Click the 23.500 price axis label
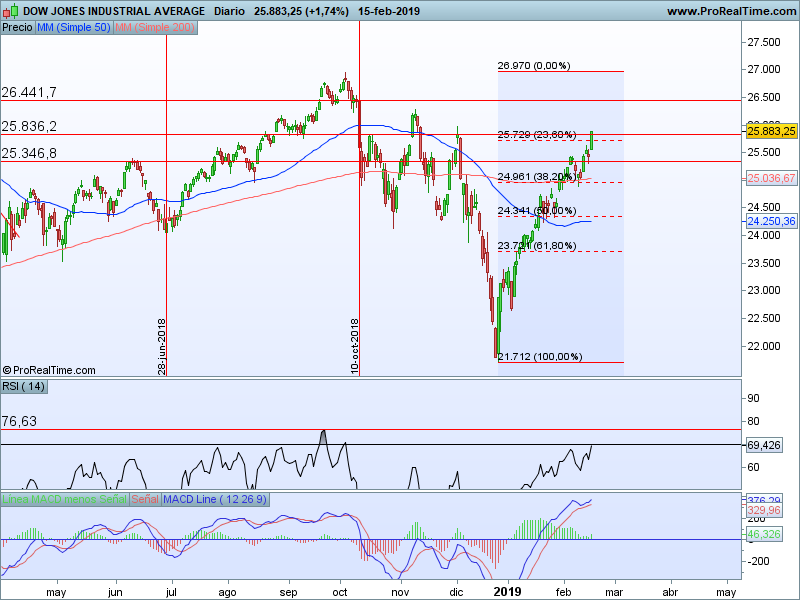This screenshot has height=600, width=800. pyautogui.click(x=764, y=263)
